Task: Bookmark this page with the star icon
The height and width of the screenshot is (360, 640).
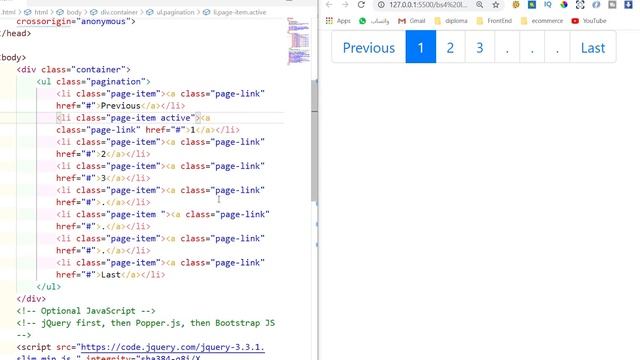Action: click(x=496, y=4)
